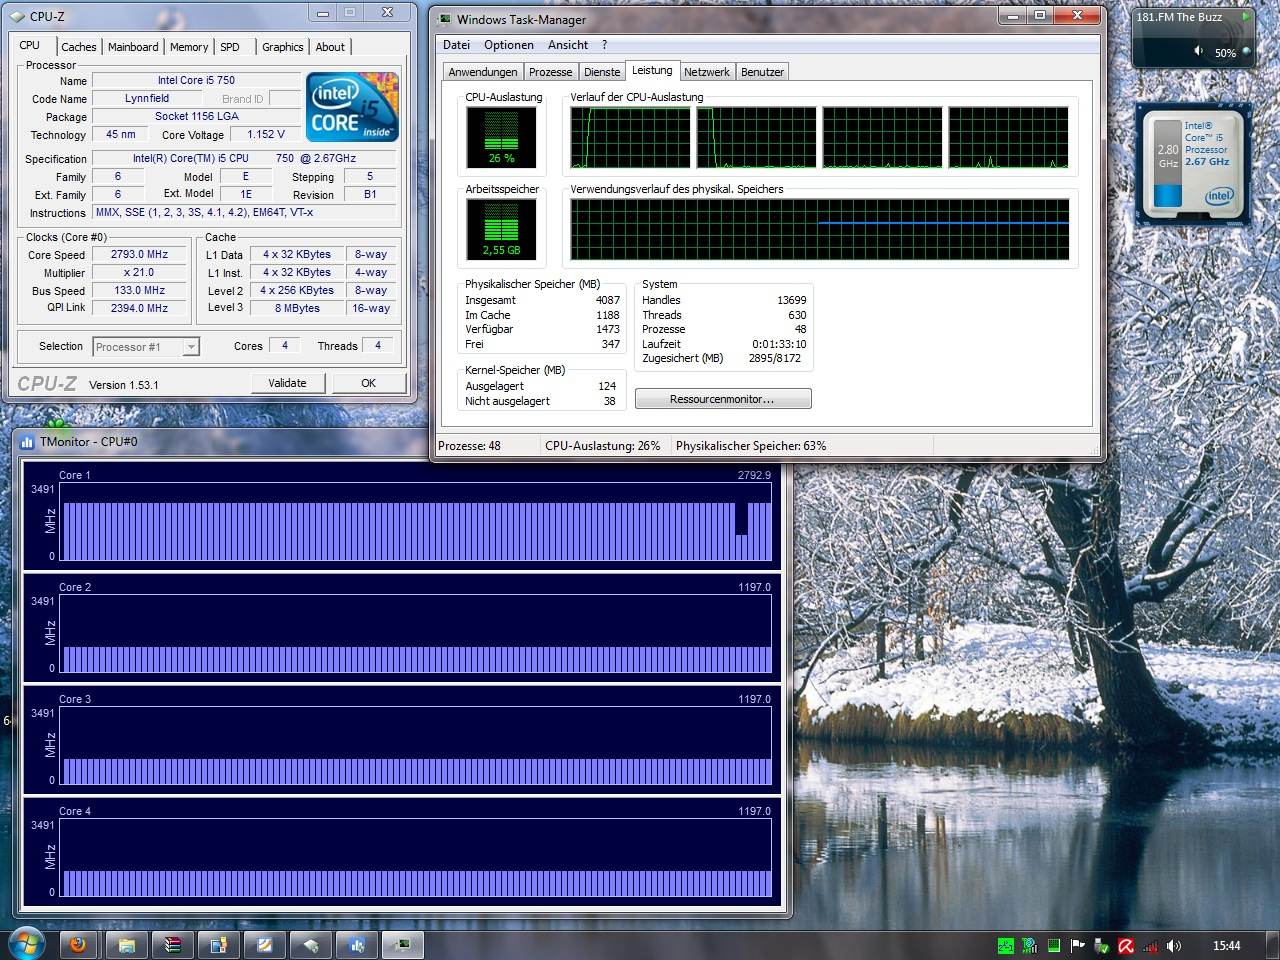Click the QPI Link value 2394.0 MHz
This screenshot has width=1280, height=960.
tap(139, 308)
